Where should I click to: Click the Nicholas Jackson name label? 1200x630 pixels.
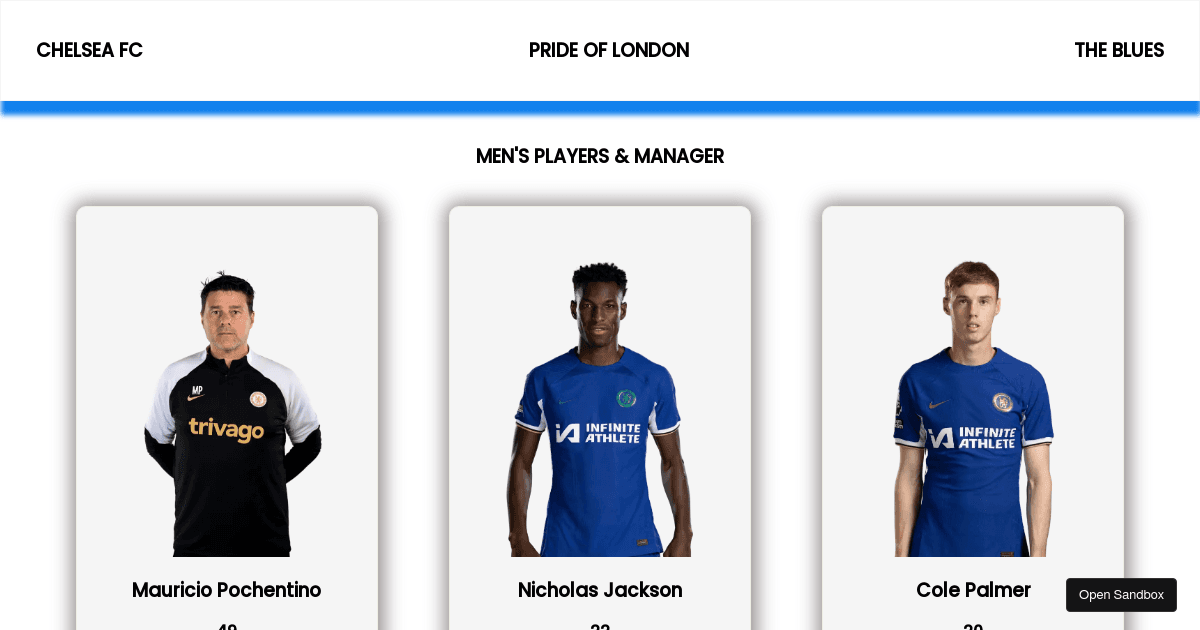(x=600, y=590)
